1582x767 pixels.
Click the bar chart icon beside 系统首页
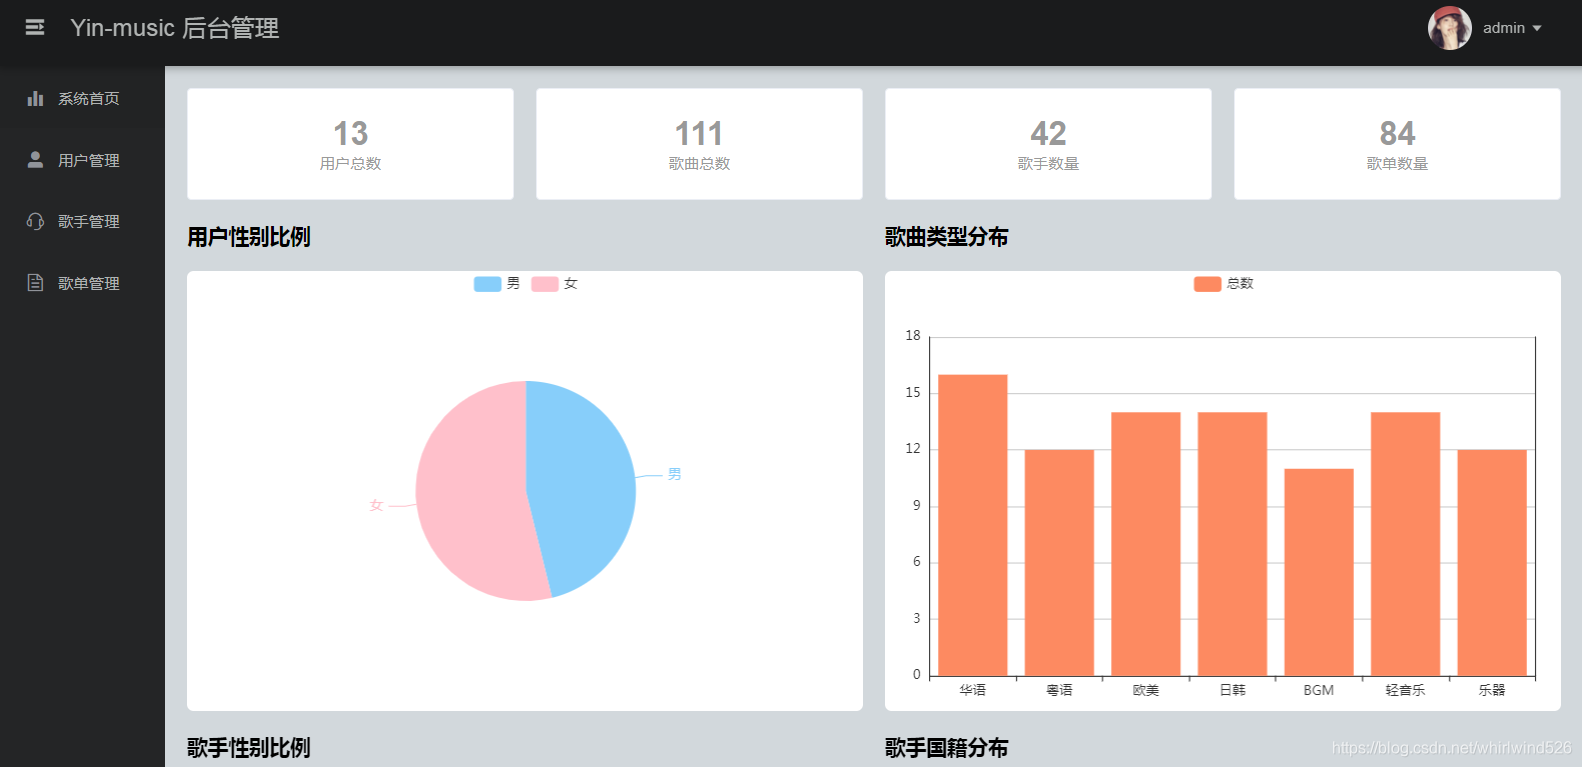click(x=35, y=98)
